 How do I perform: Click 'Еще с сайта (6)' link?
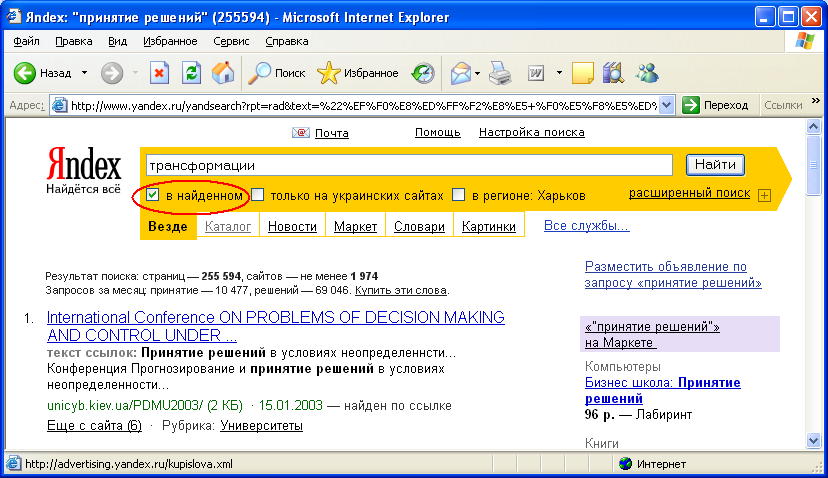[94, 425]
